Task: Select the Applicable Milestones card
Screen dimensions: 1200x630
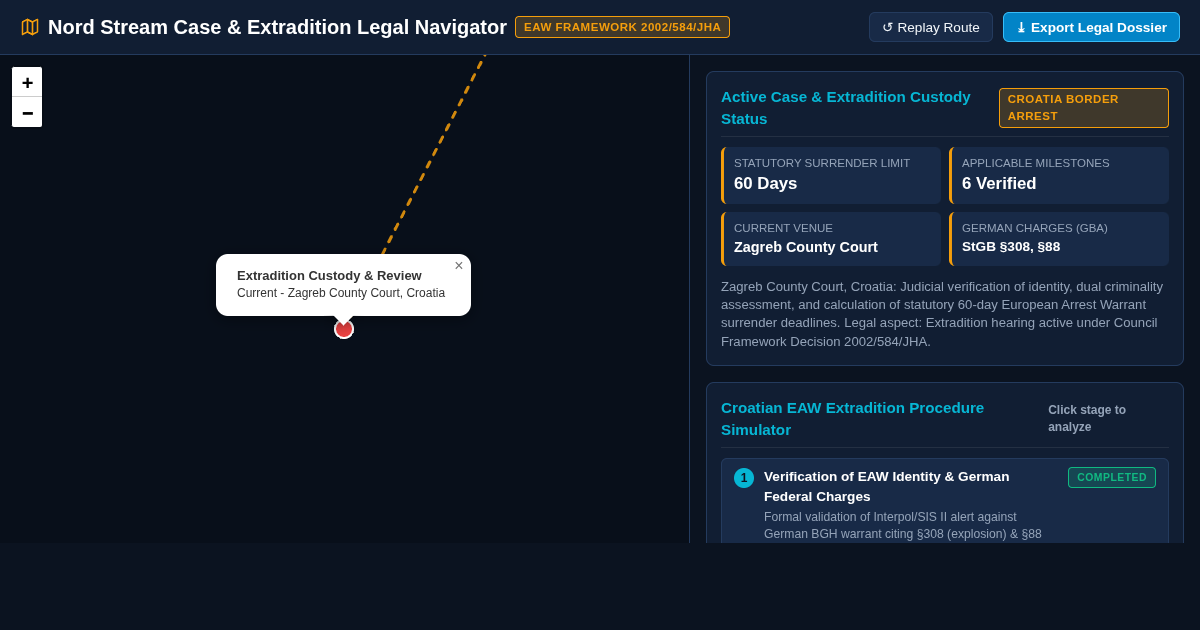Action: coord(1059,175)
